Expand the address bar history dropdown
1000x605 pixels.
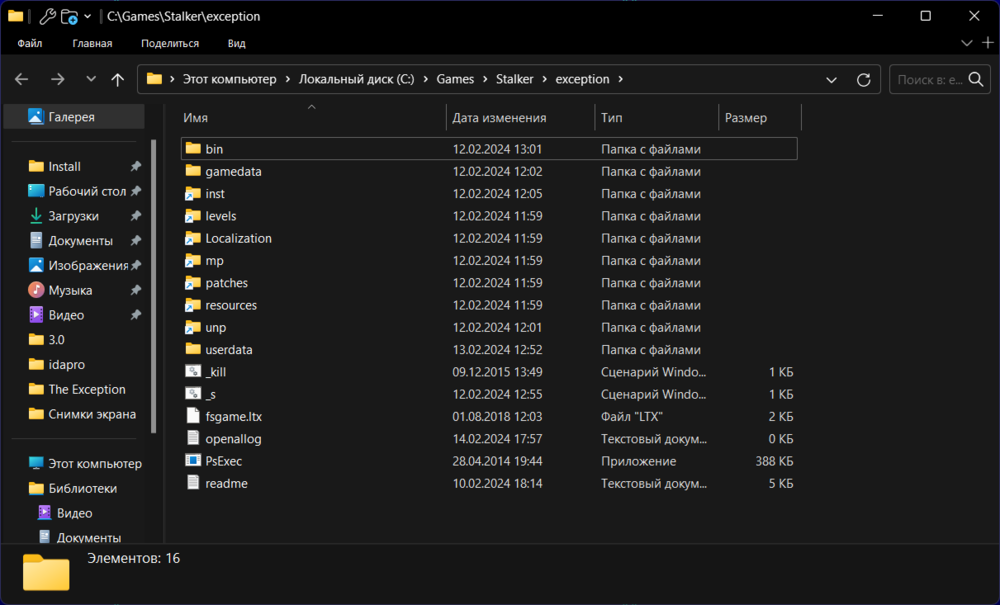click(832, 79)
